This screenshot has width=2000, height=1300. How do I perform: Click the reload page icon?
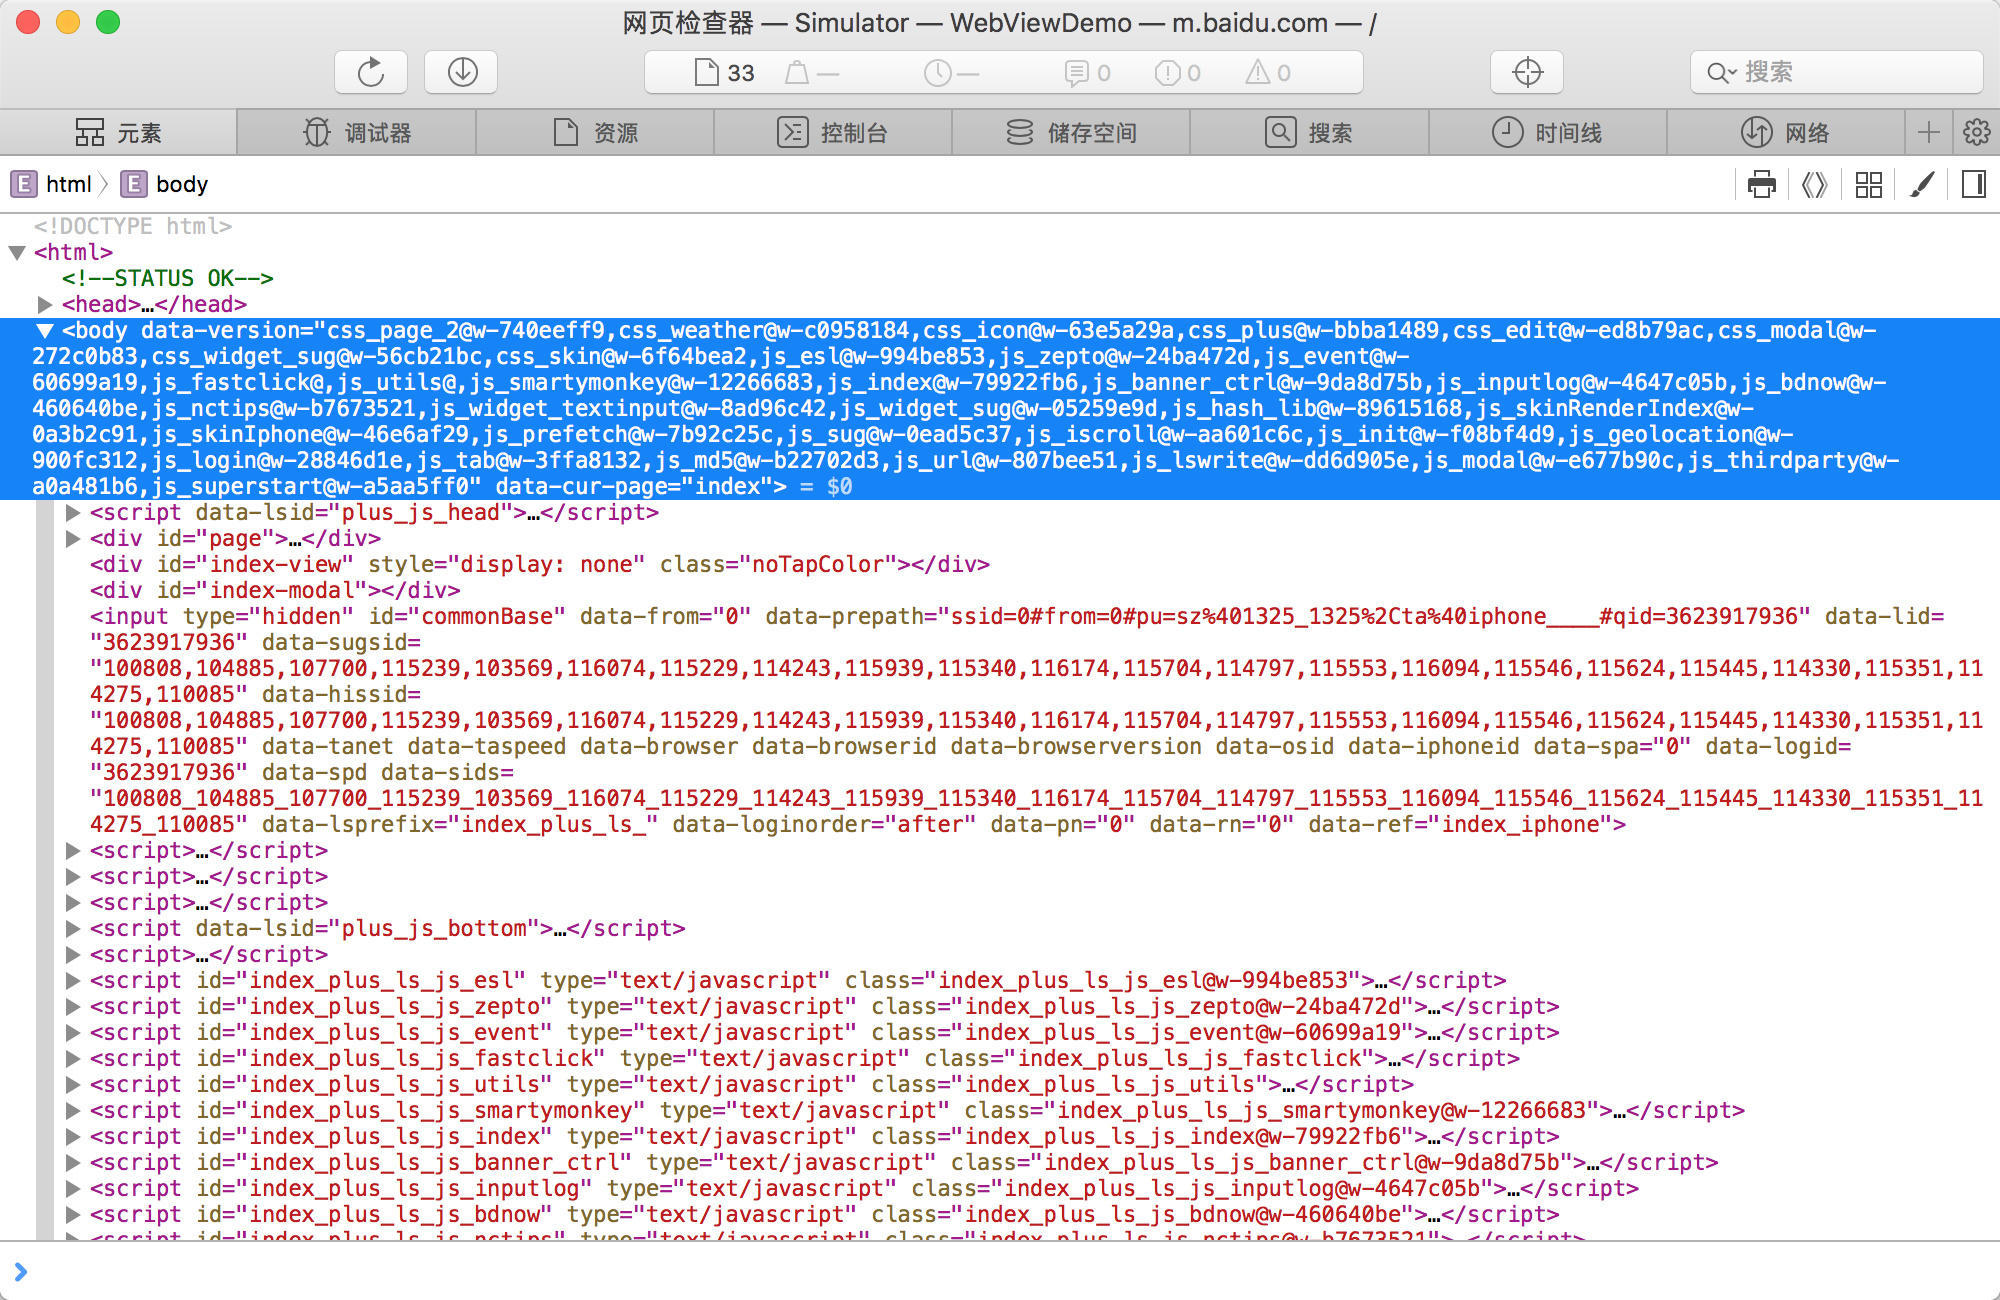pos(370,72)
